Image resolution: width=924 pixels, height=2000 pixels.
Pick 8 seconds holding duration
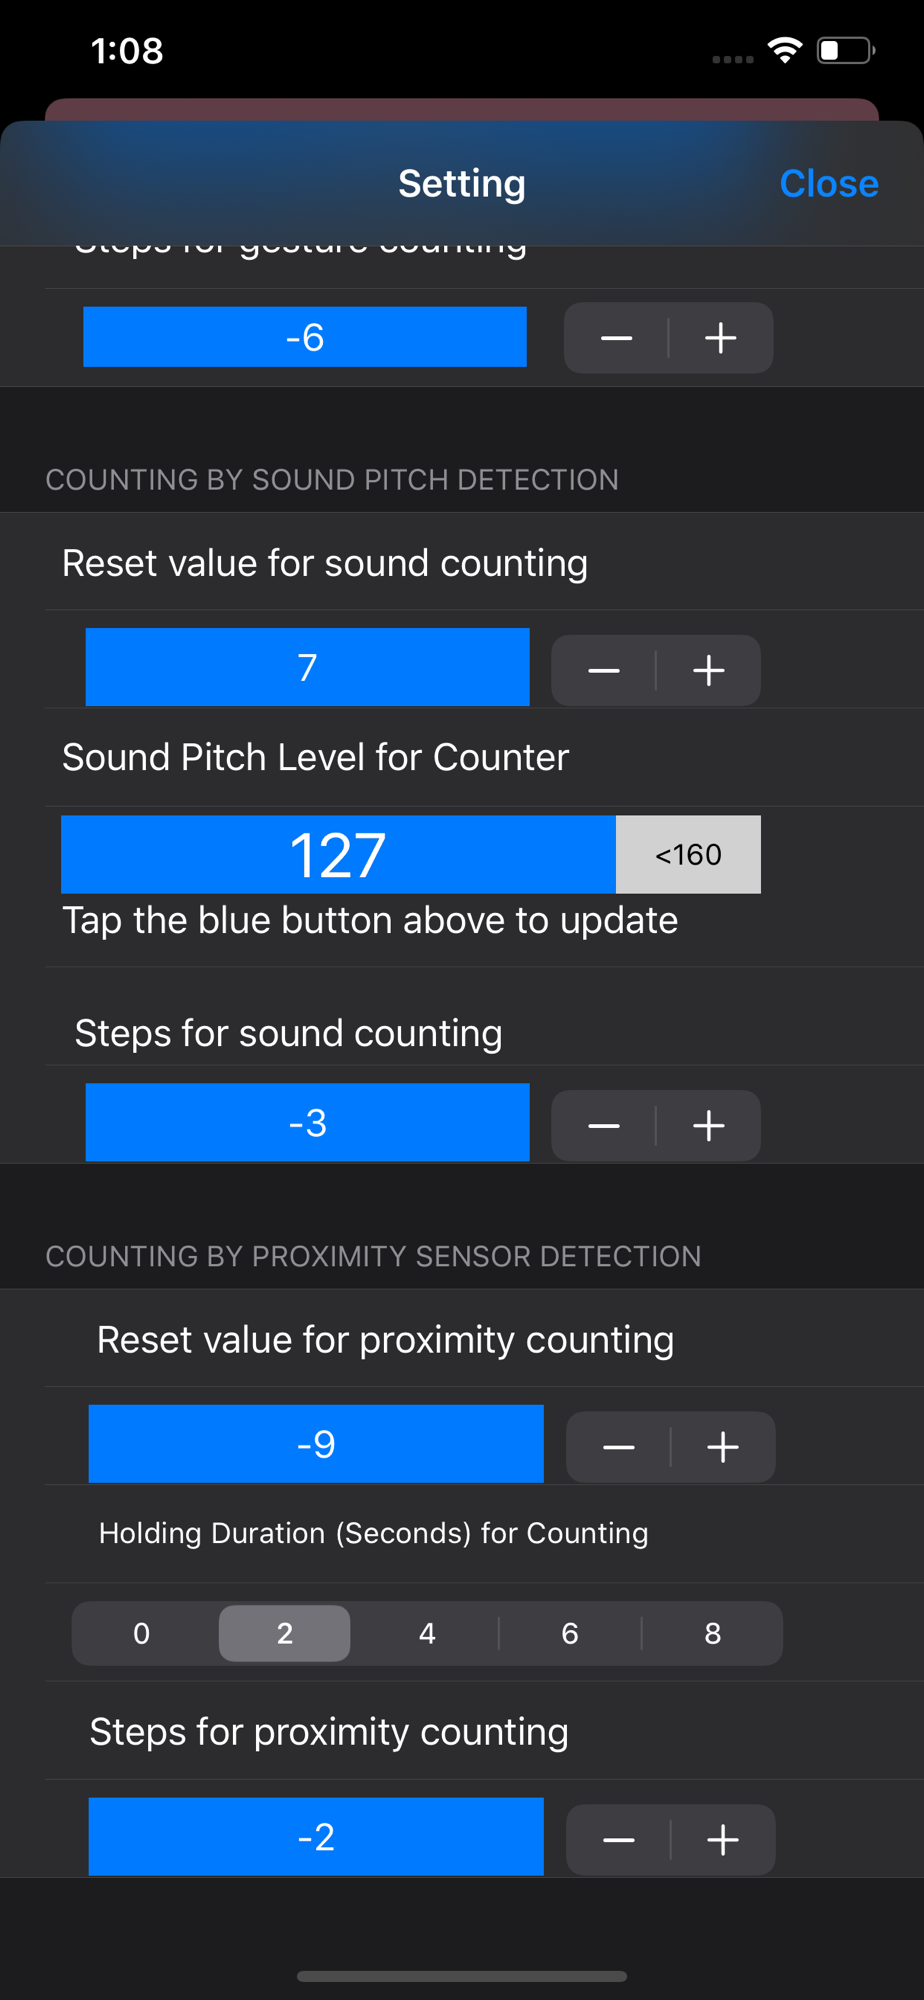(x=712, y=1633)
